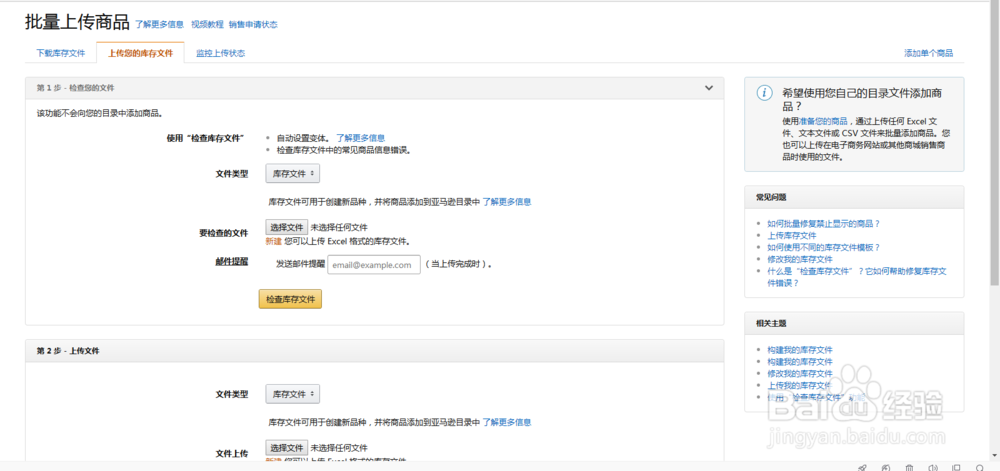Select the 上传您的库存文件 tab

[x=140, y=53]
